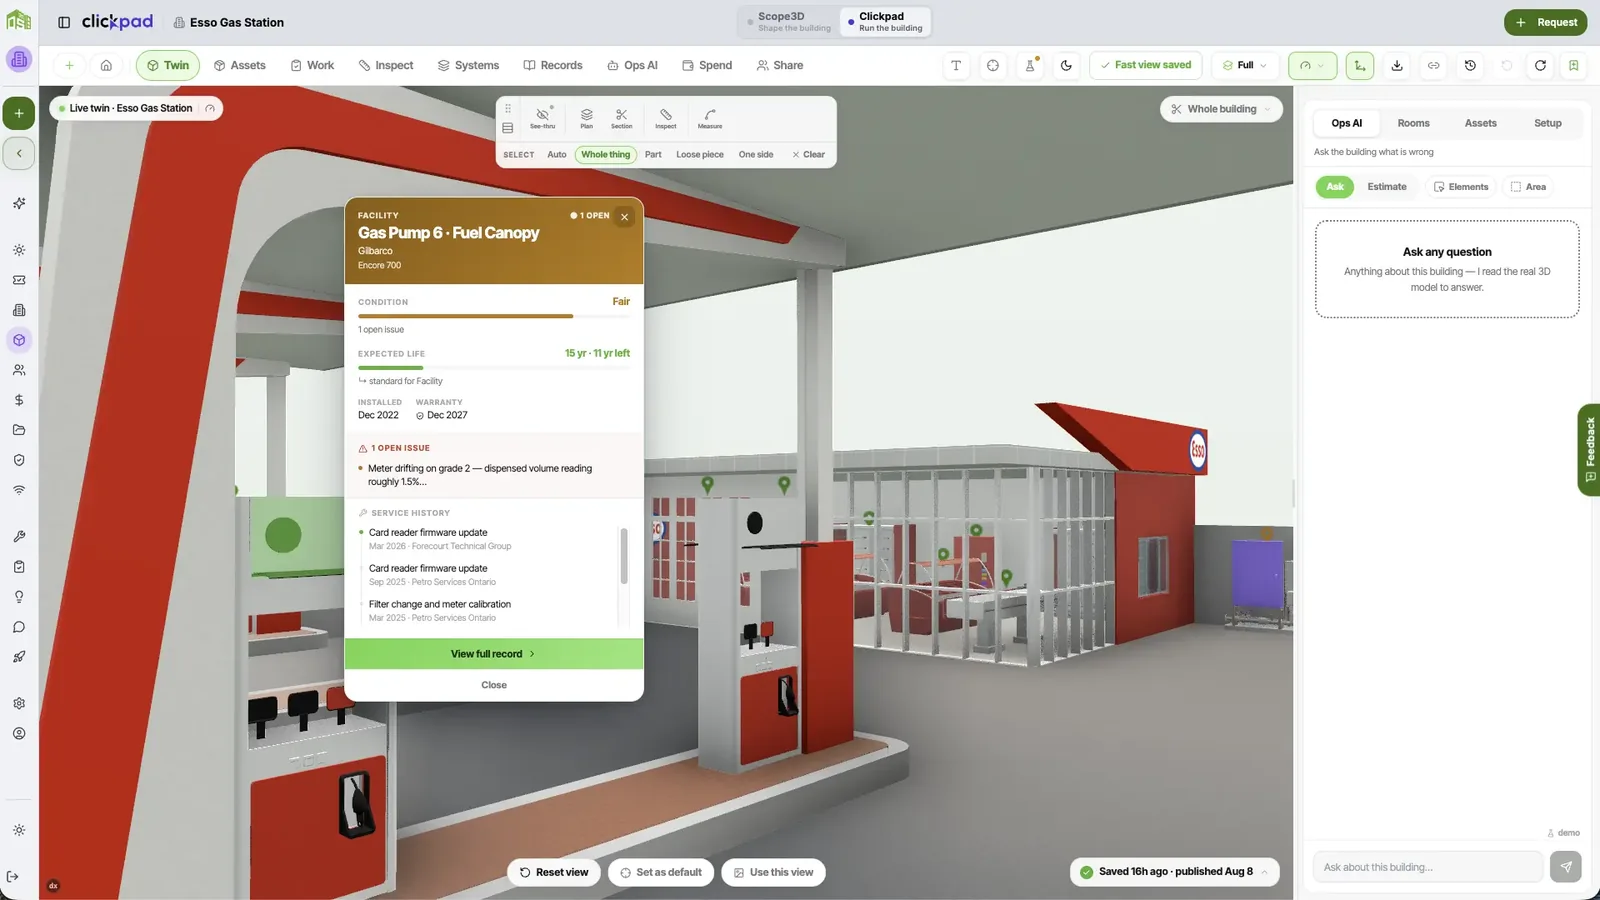Screen dimensions: 1600x900
Task: Switch to the Setup tab in right panel
Action: [1547, 123]
